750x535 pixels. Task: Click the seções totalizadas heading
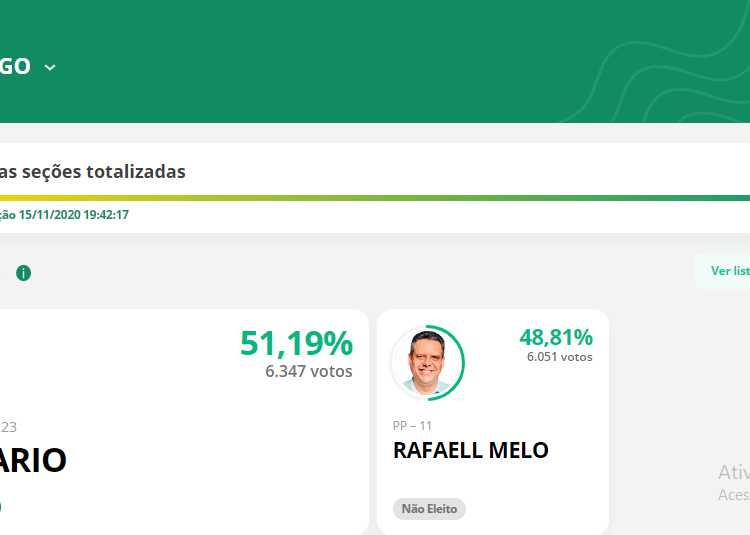pos(93,172)
